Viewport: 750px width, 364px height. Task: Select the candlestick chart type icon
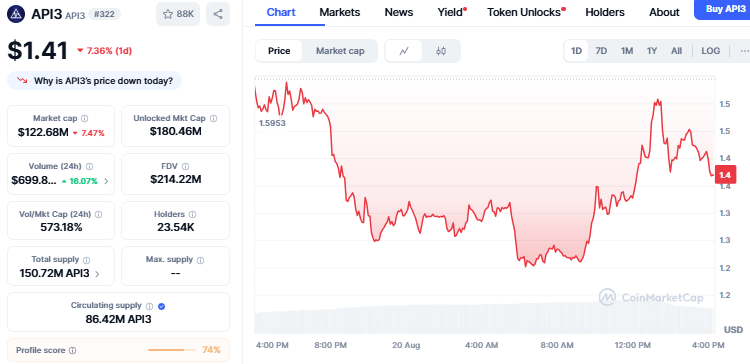(441, 51)
